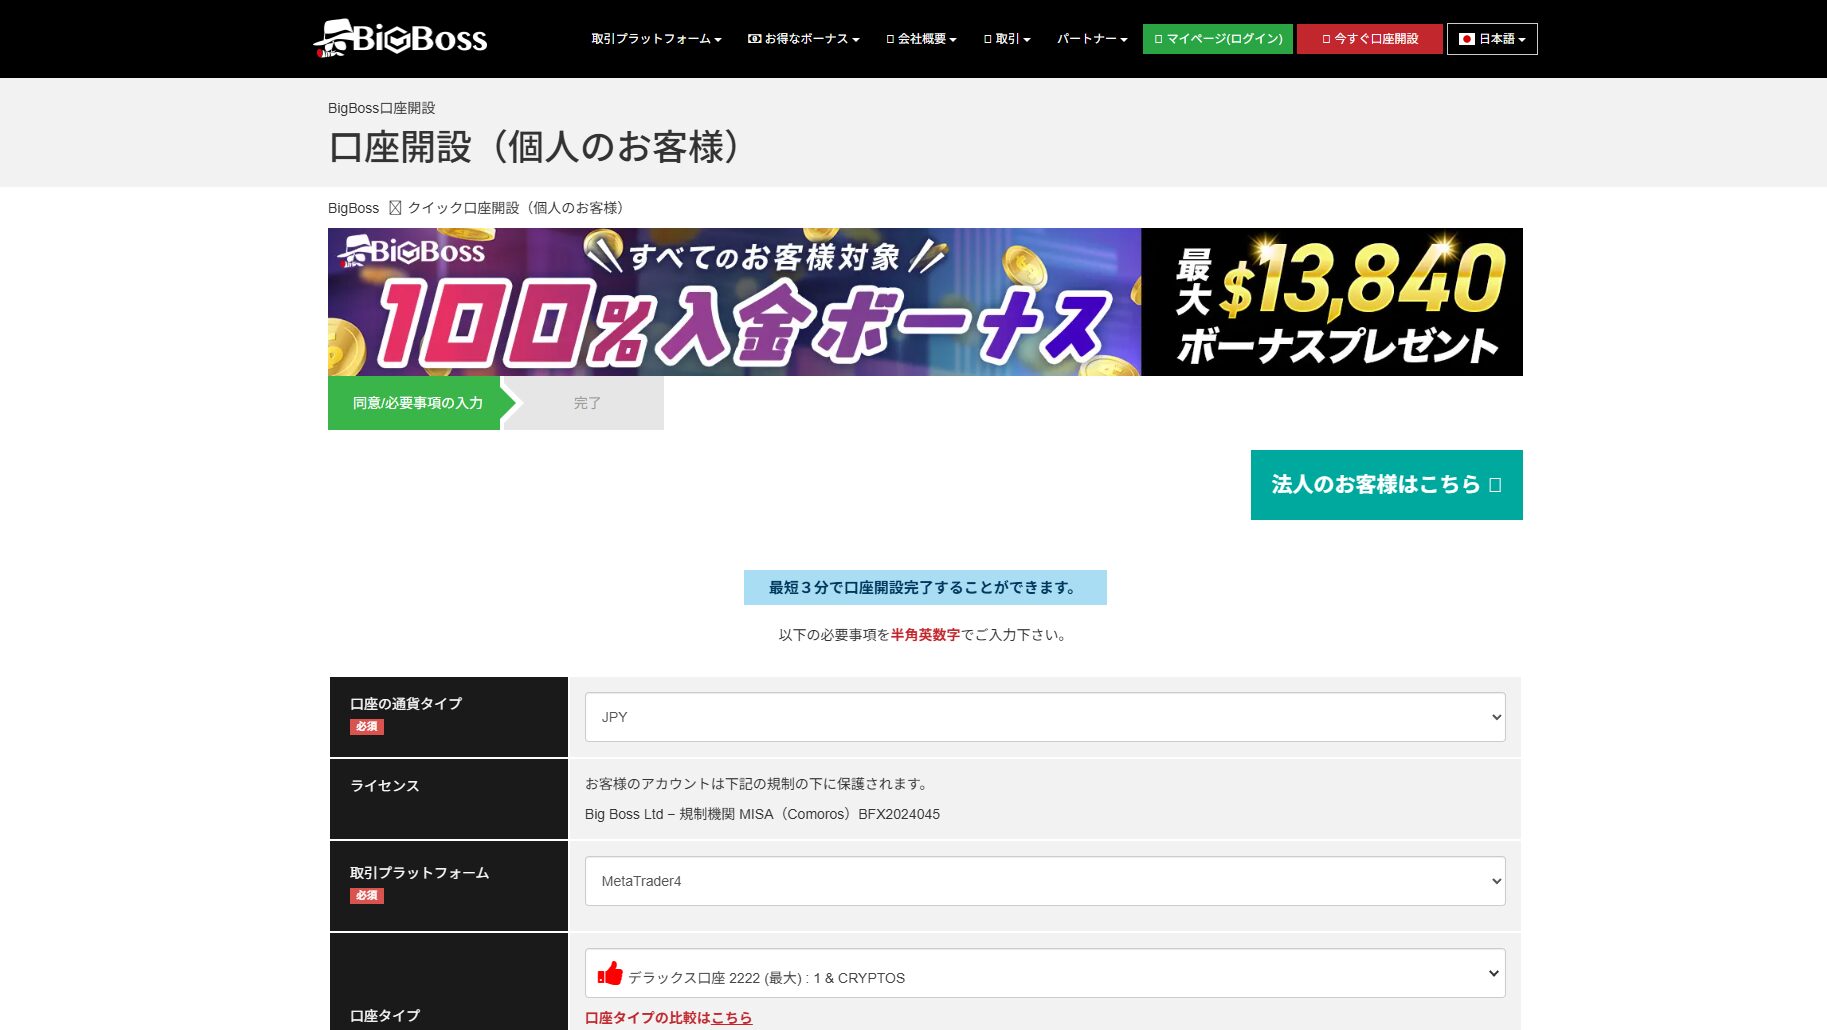1827x1030 pixels.
Task: Open the パートナー menu
Action: [1092, 39]
